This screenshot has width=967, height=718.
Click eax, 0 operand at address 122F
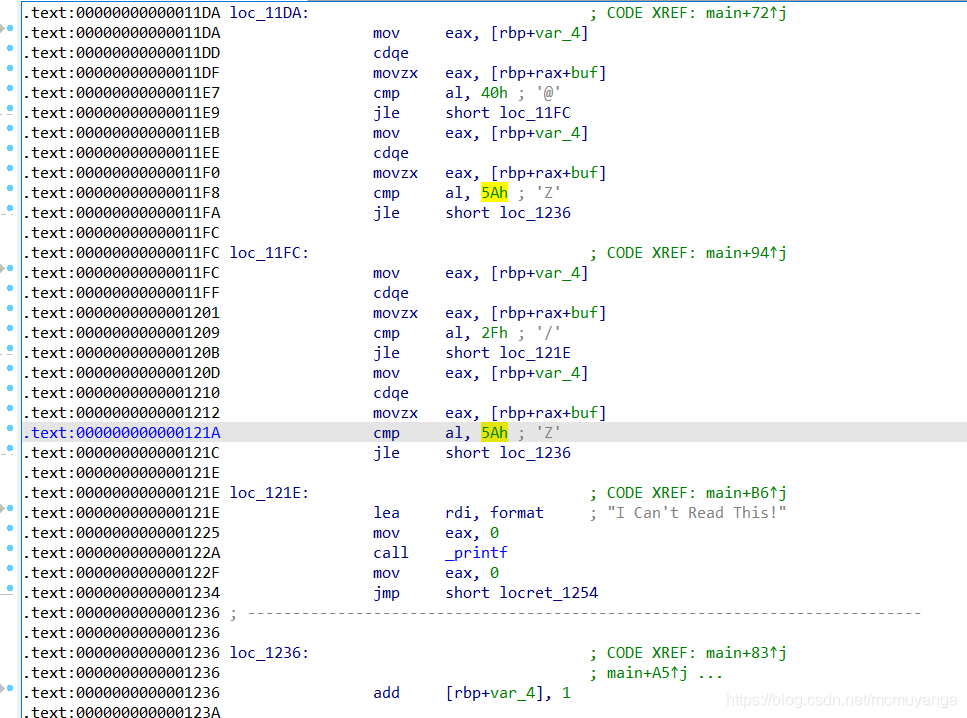point(472,573)
